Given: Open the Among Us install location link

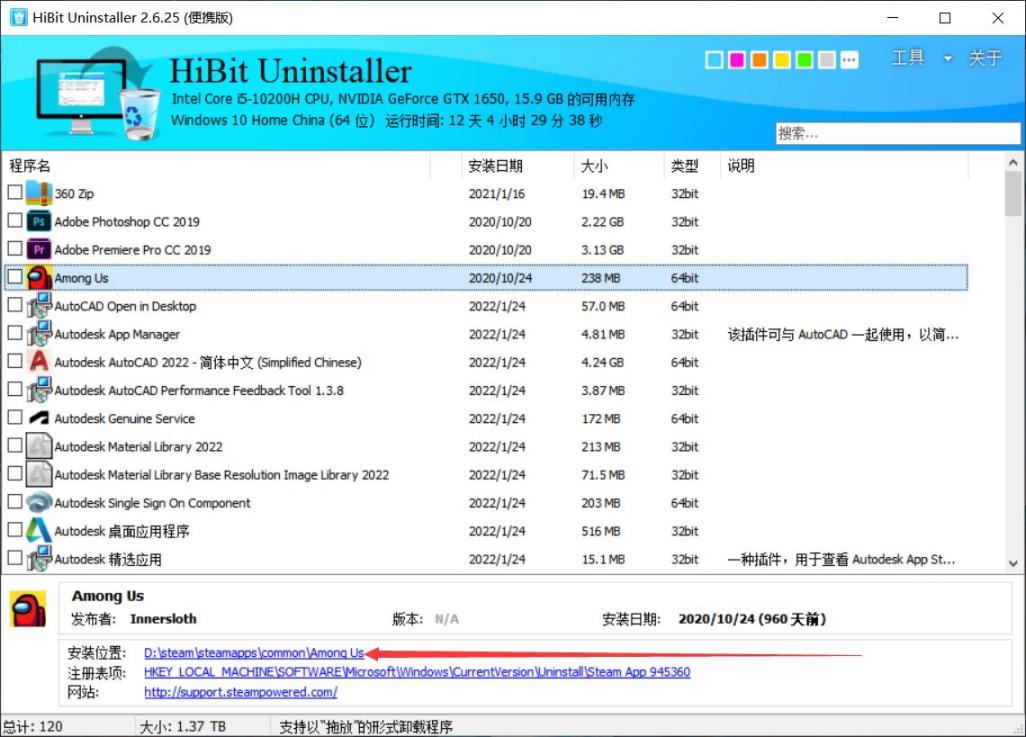Looking at the screenshot, I should (254, 653).
